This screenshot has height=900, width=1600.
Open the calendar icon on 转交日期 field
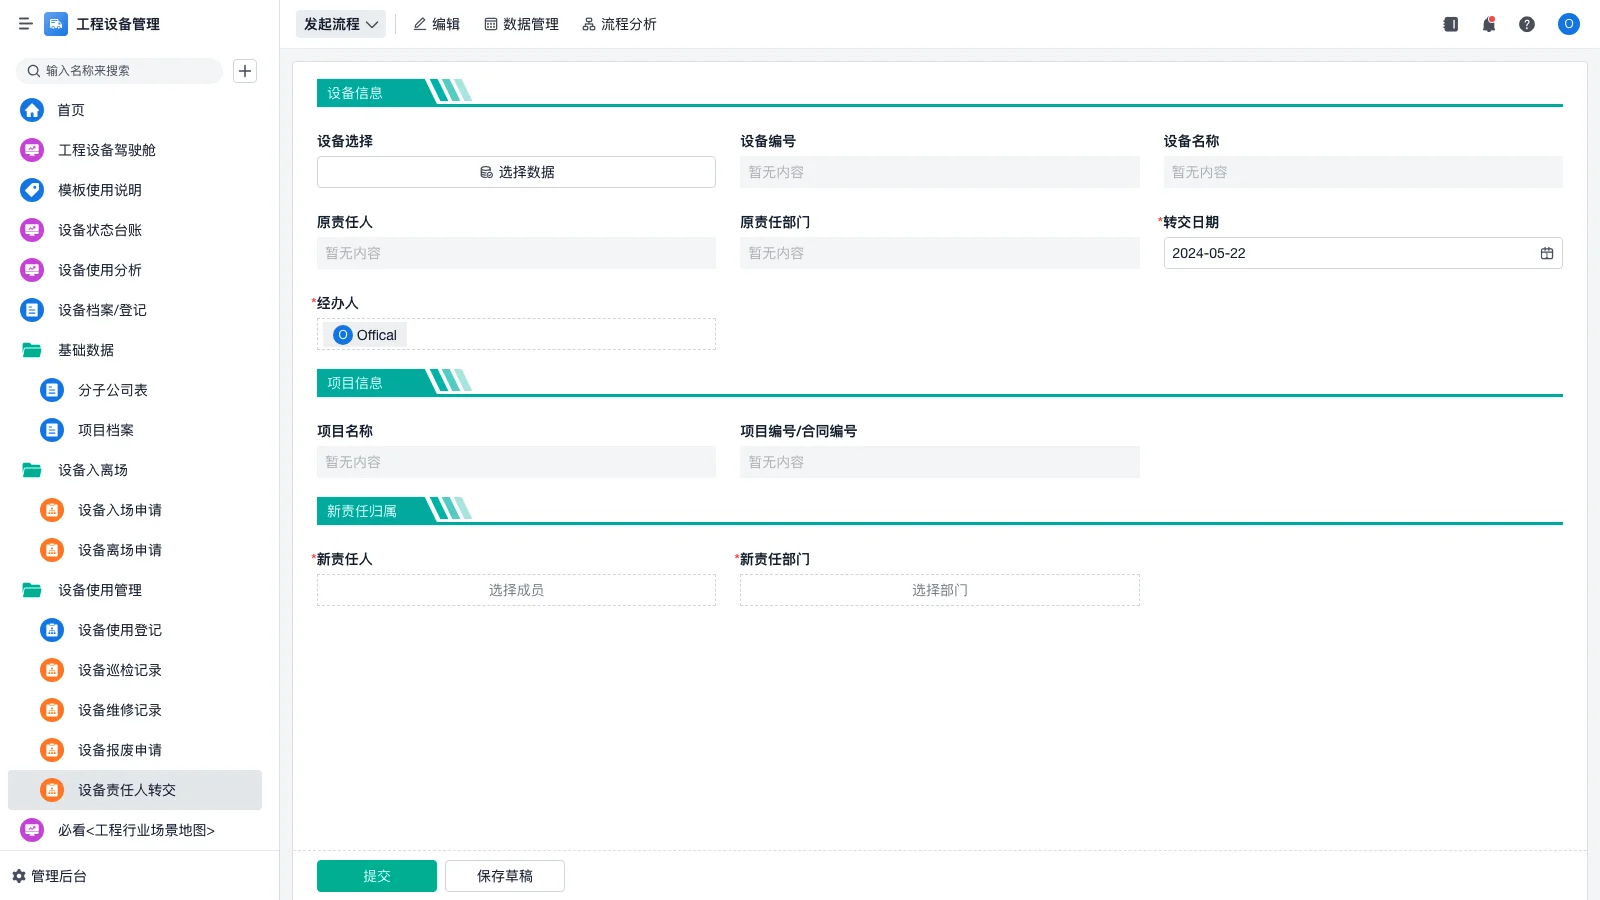pos(1545,253)
